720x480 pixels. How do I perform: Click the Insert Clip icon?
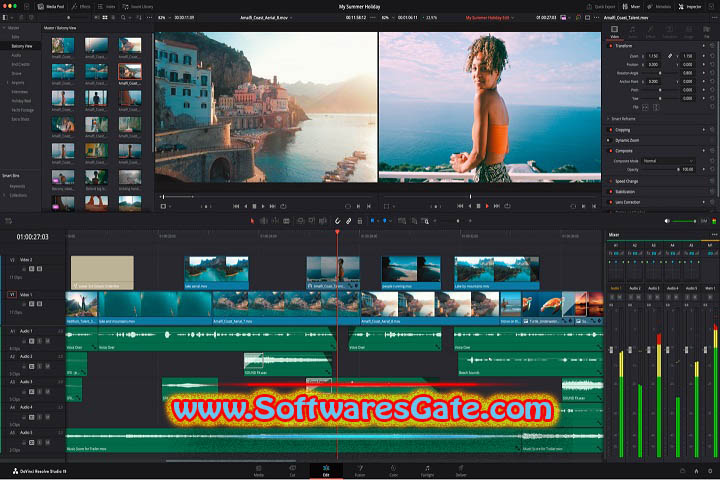(x=300, y=221)
